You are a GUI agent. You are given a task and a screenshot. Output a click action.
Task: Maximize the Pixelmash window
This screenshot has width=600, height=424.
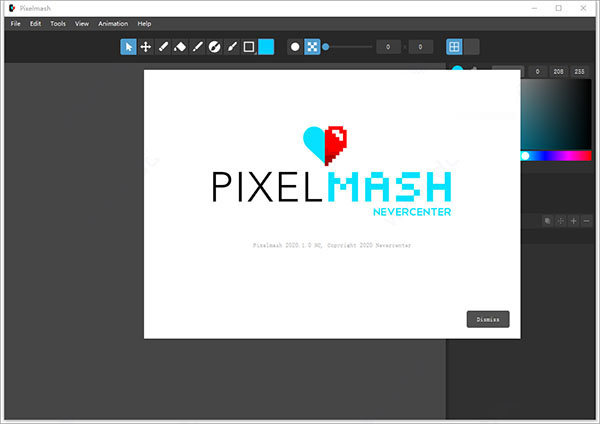pos(559,8)
